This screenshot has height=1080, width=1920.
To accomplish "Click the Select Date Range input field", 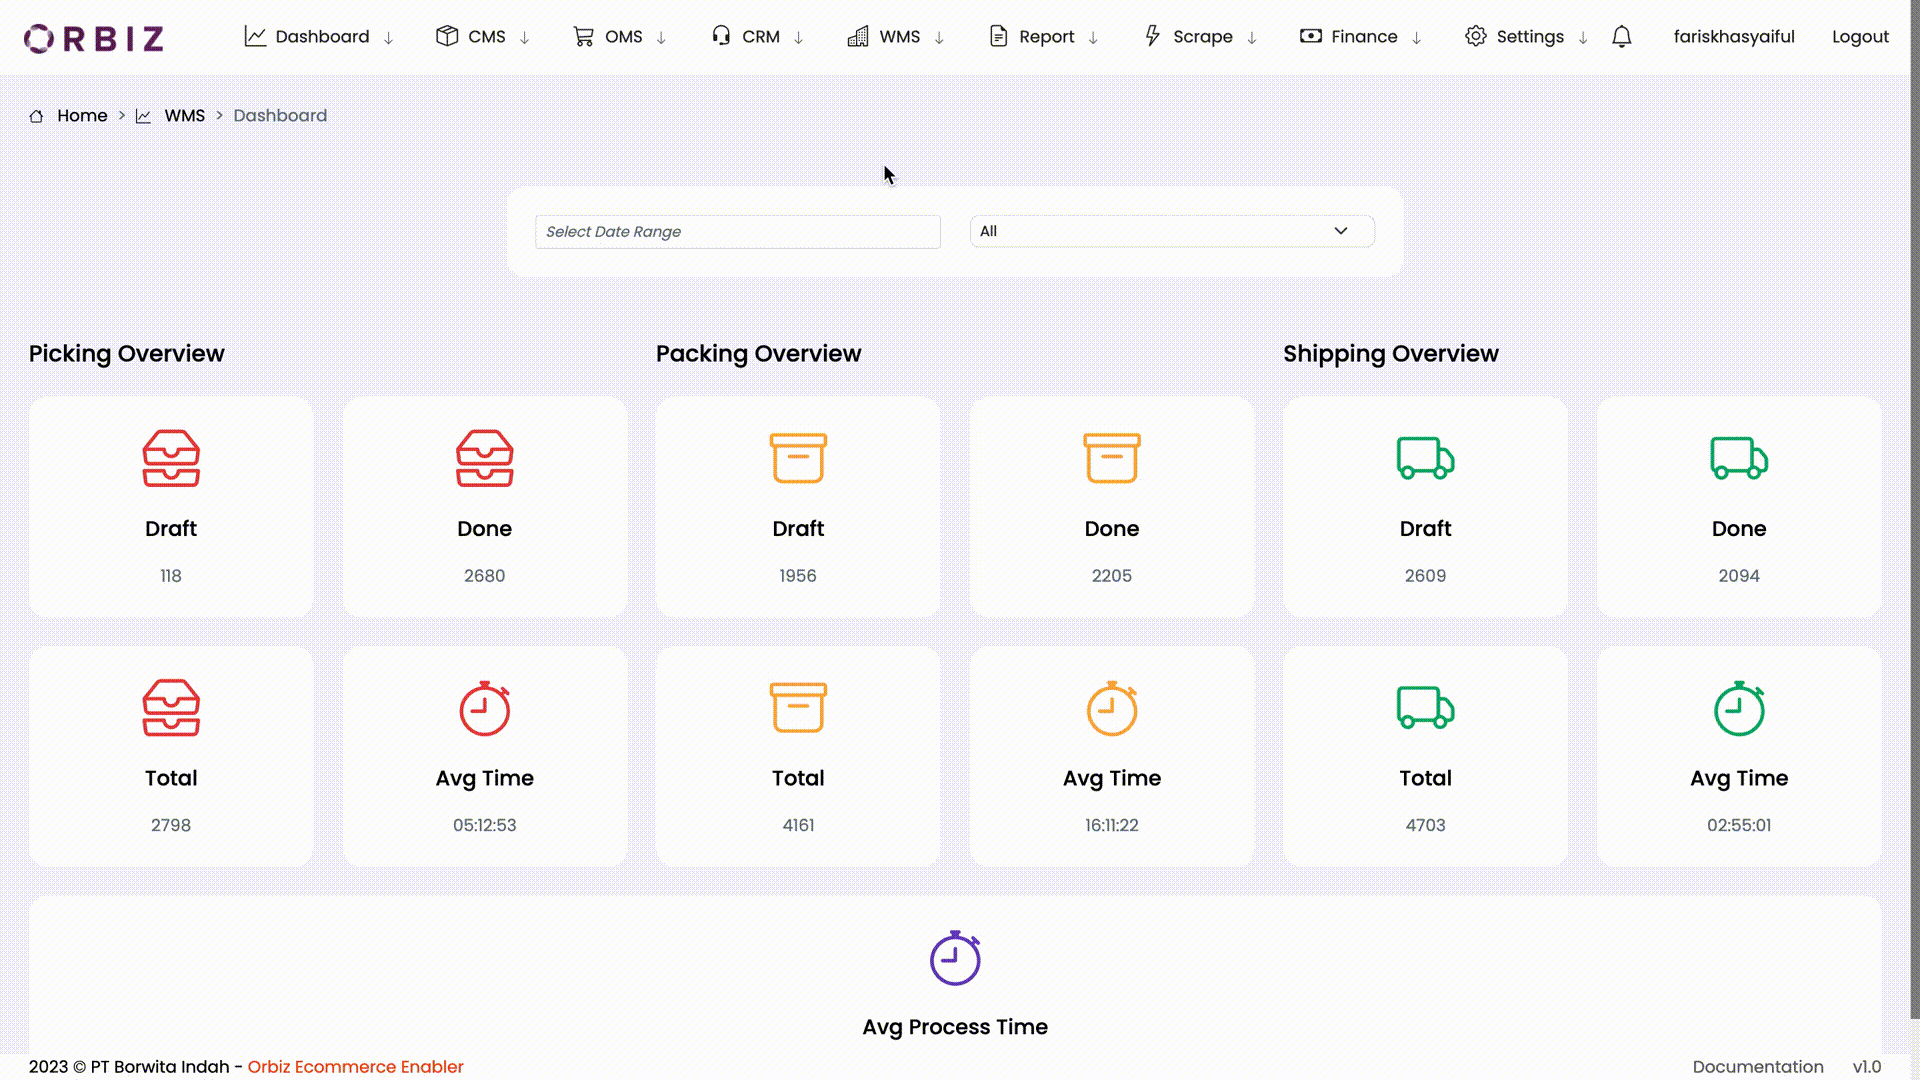I will [x=737, y=231].
